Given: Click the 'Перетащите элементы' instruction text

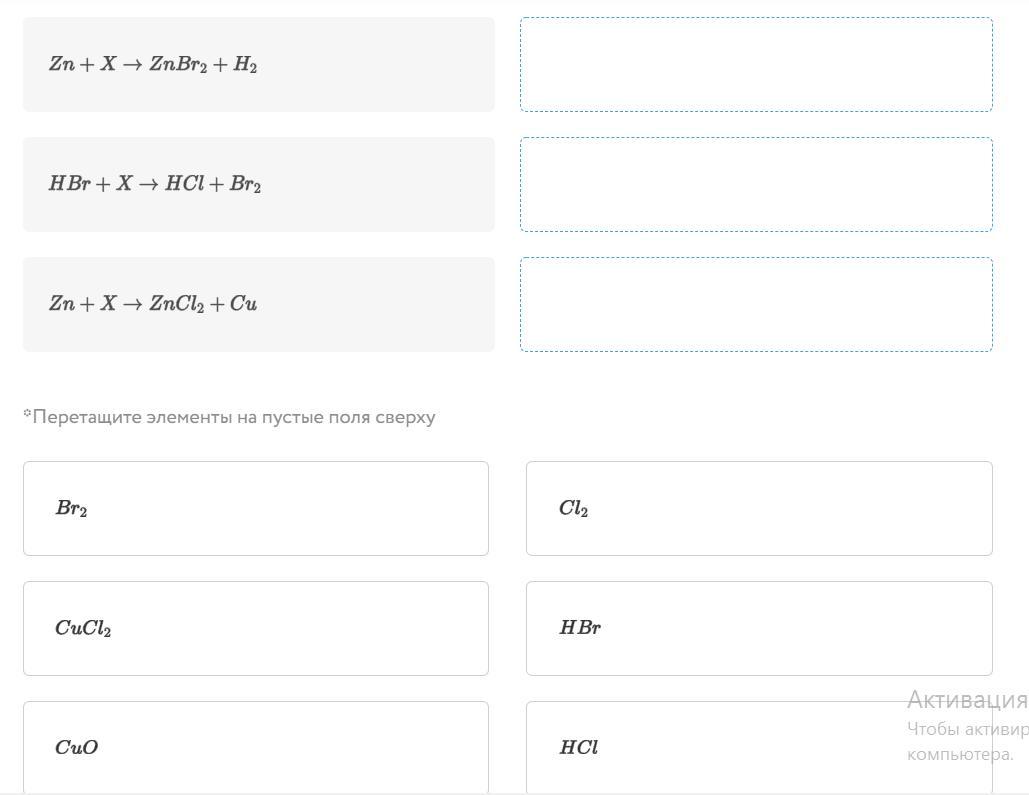Looking at the screenshot, I should pyautogui.click(x=230, y=417).
